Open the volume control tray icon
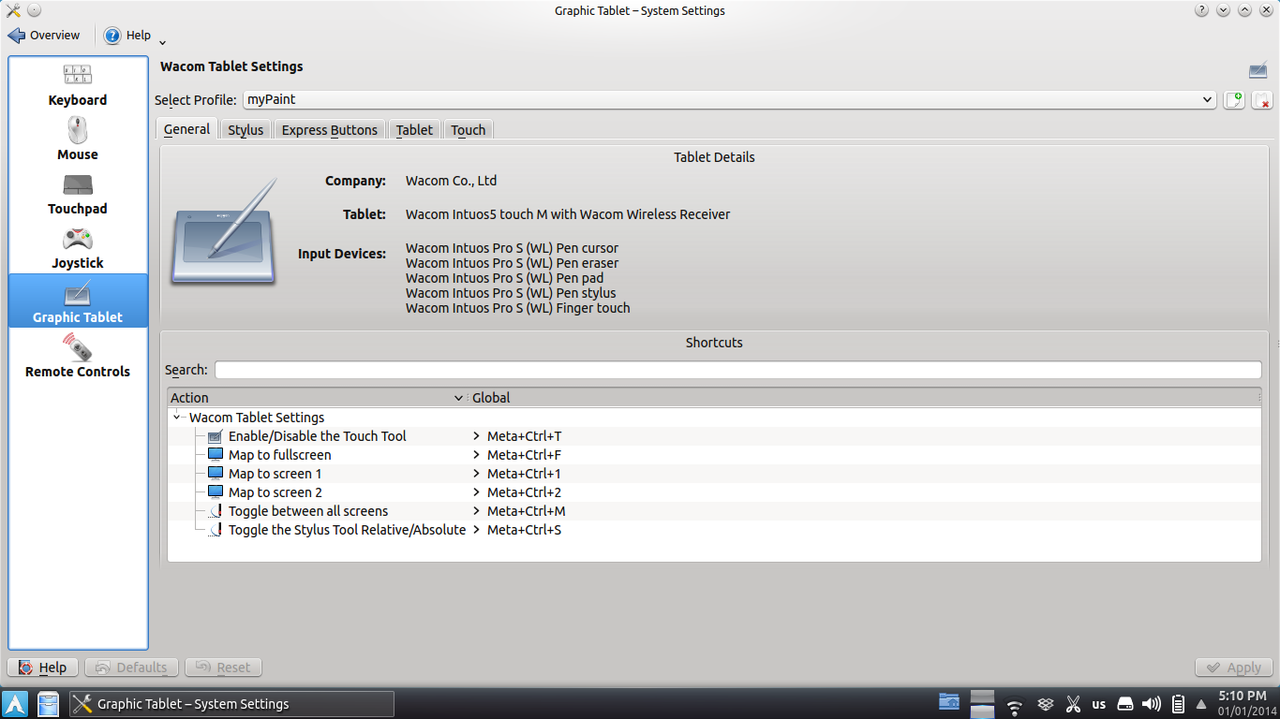 click(1151, 704)
